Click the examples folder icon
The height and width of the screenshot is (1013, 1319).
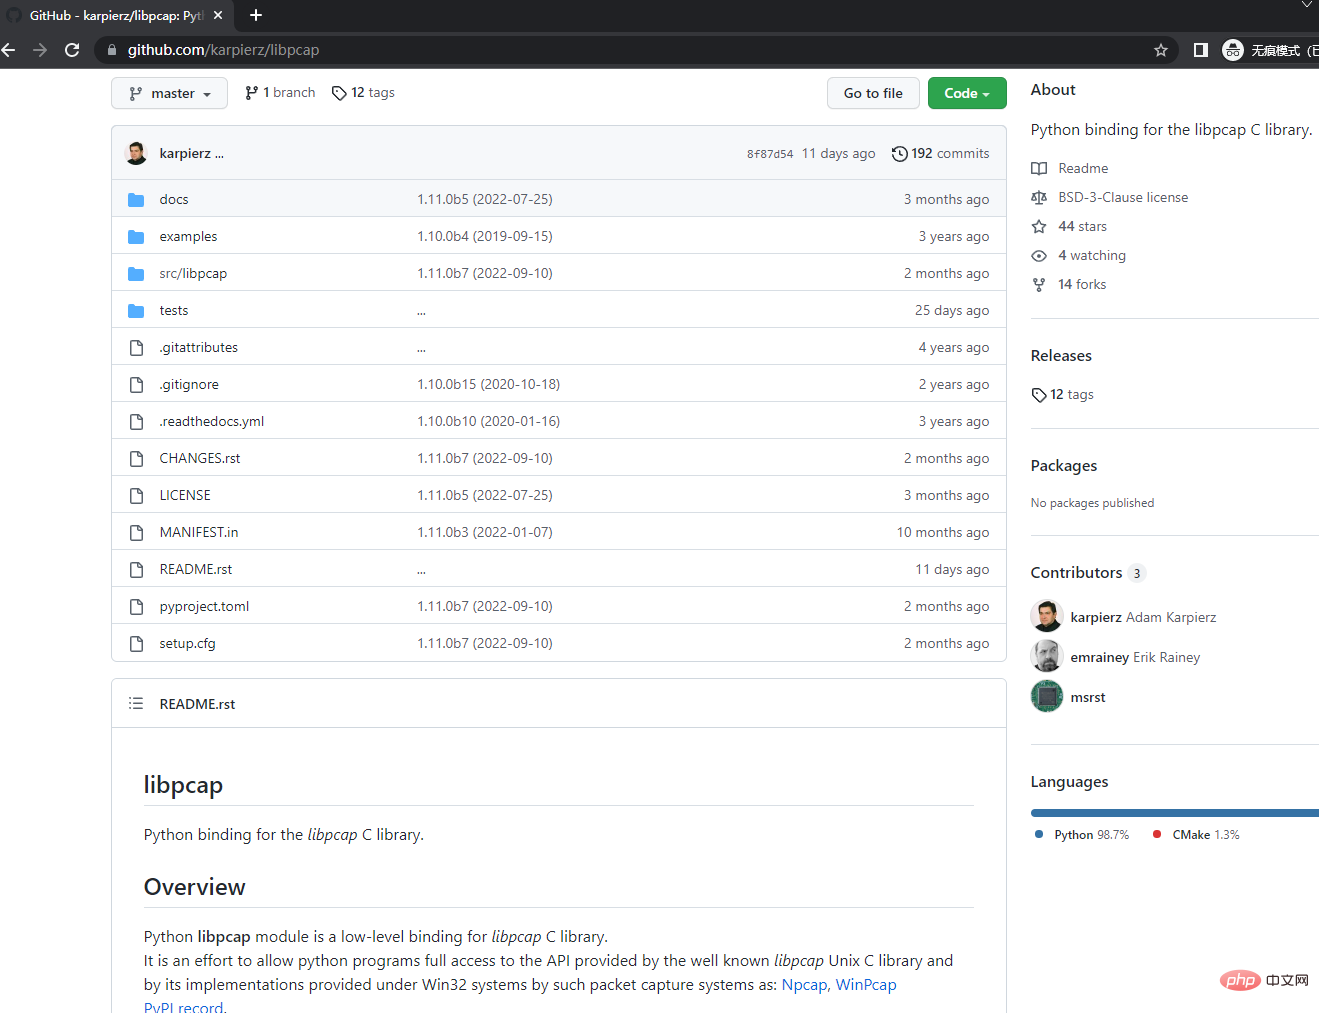(137, 237)
